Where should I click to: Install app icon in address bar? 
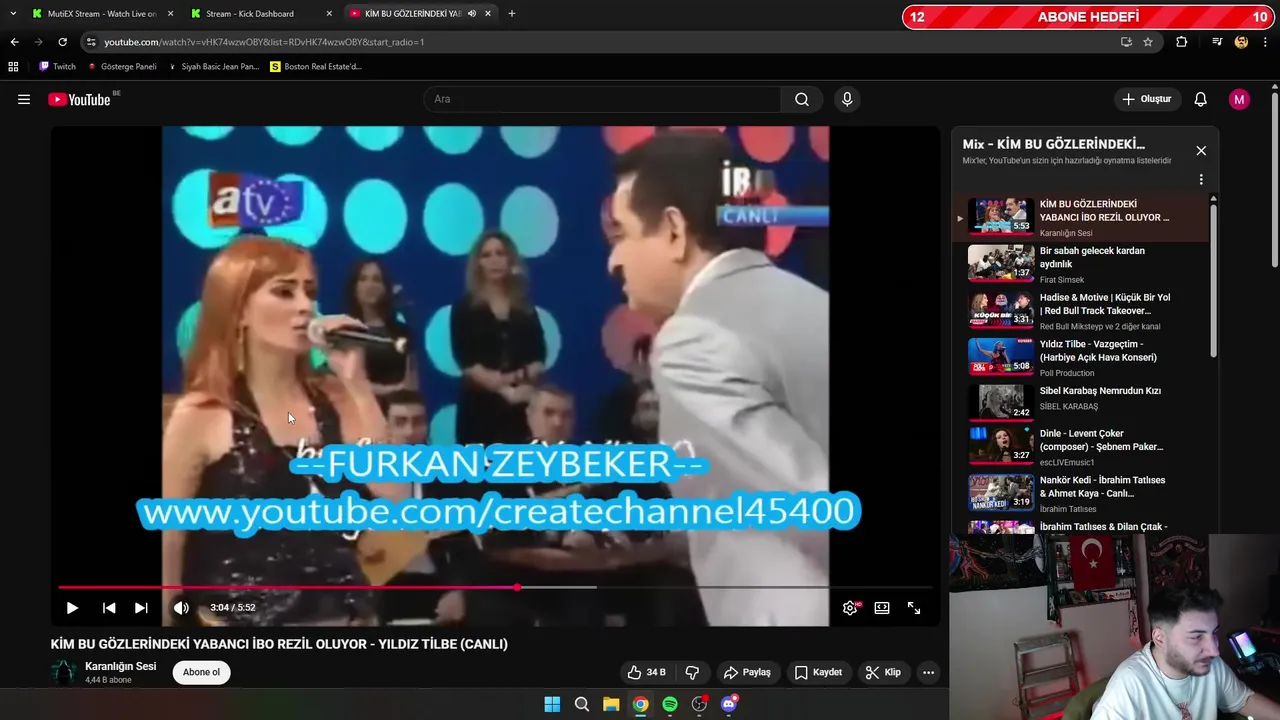pyautogui.click(x=1126, y=42)
